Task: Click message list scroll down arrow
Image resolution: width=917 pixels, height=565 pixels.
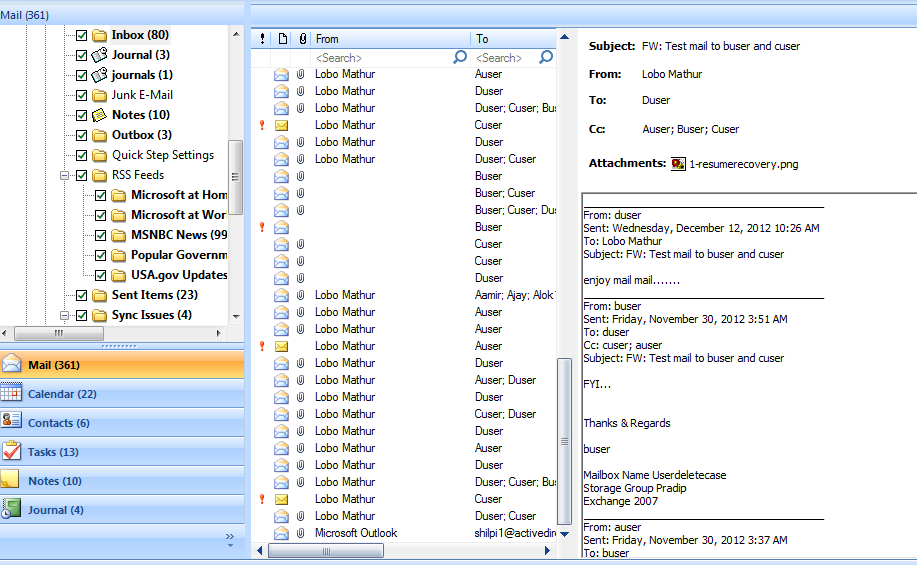Action: point(564,534)
